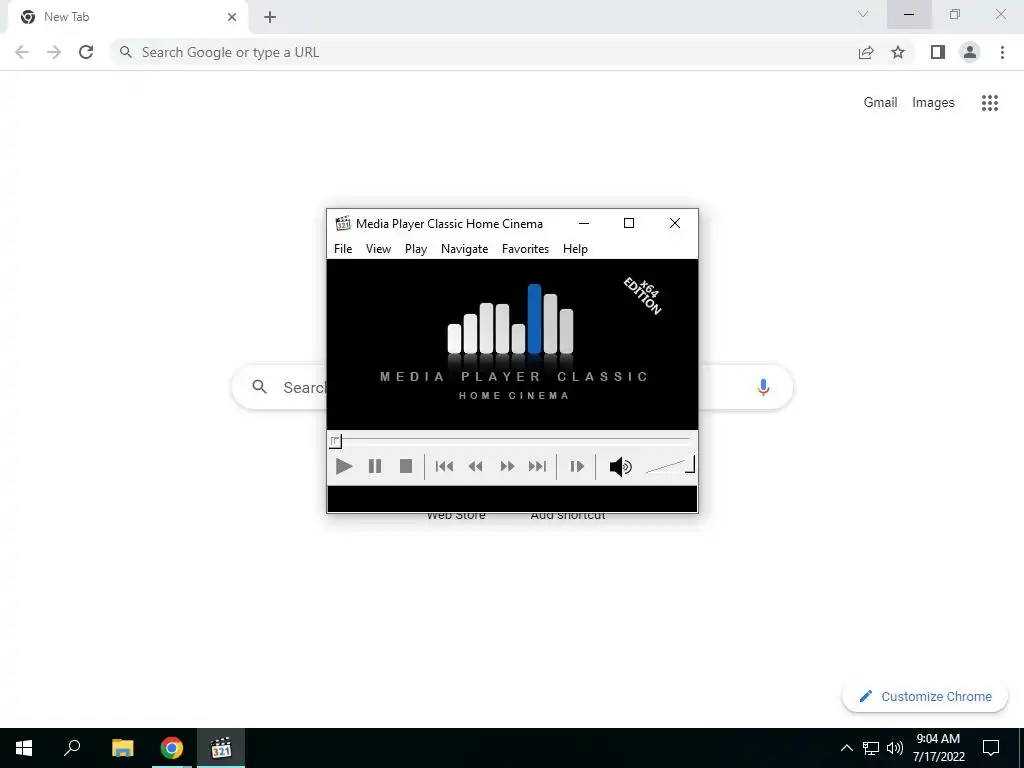The height and width of the screenshot is (768, 1024).
Task: Open the Google apps grid
Action: tap(989, 103)
